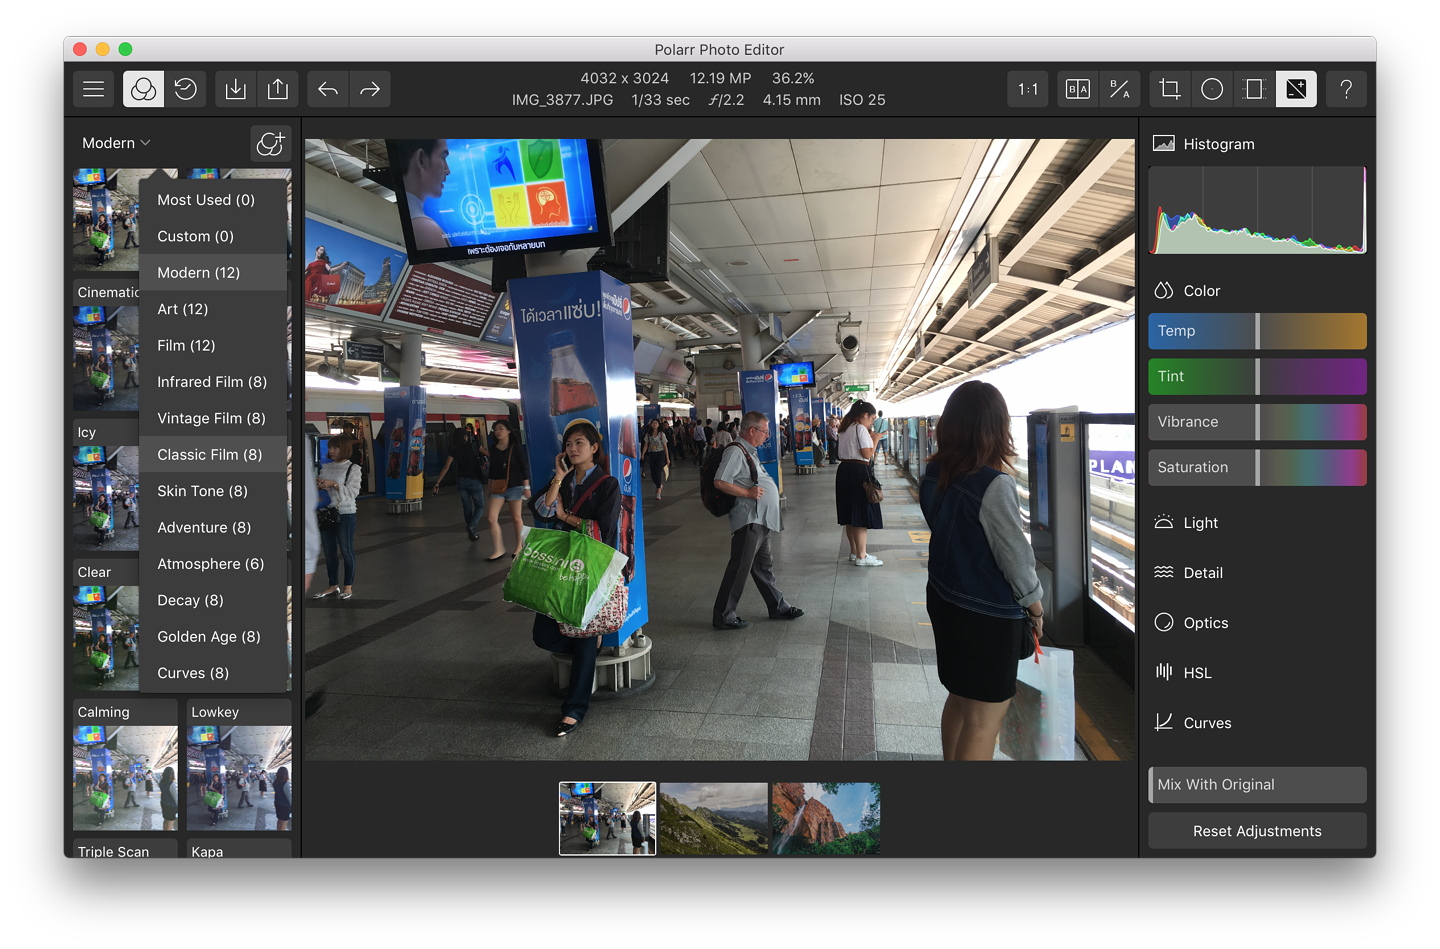The image size is (1440, 949).
Task: Choose Curves (8) filter category
Action: (213, 673)
